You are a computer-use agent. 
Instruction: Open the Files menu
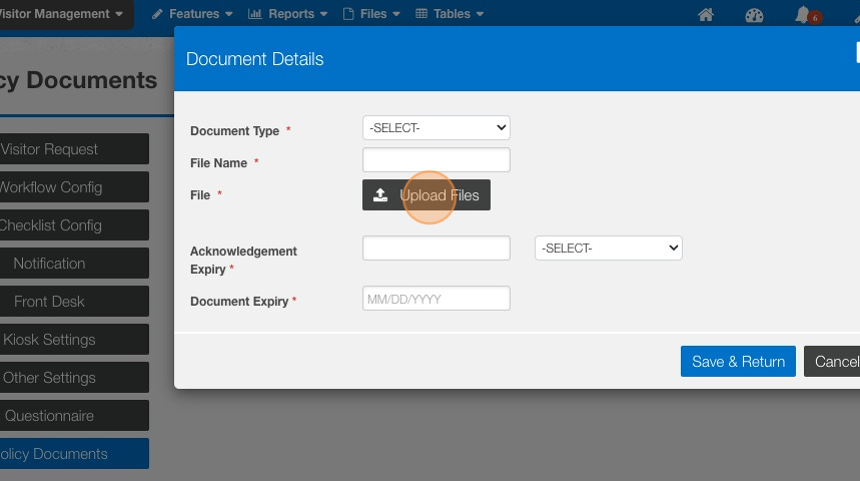(x=371, y=14)
